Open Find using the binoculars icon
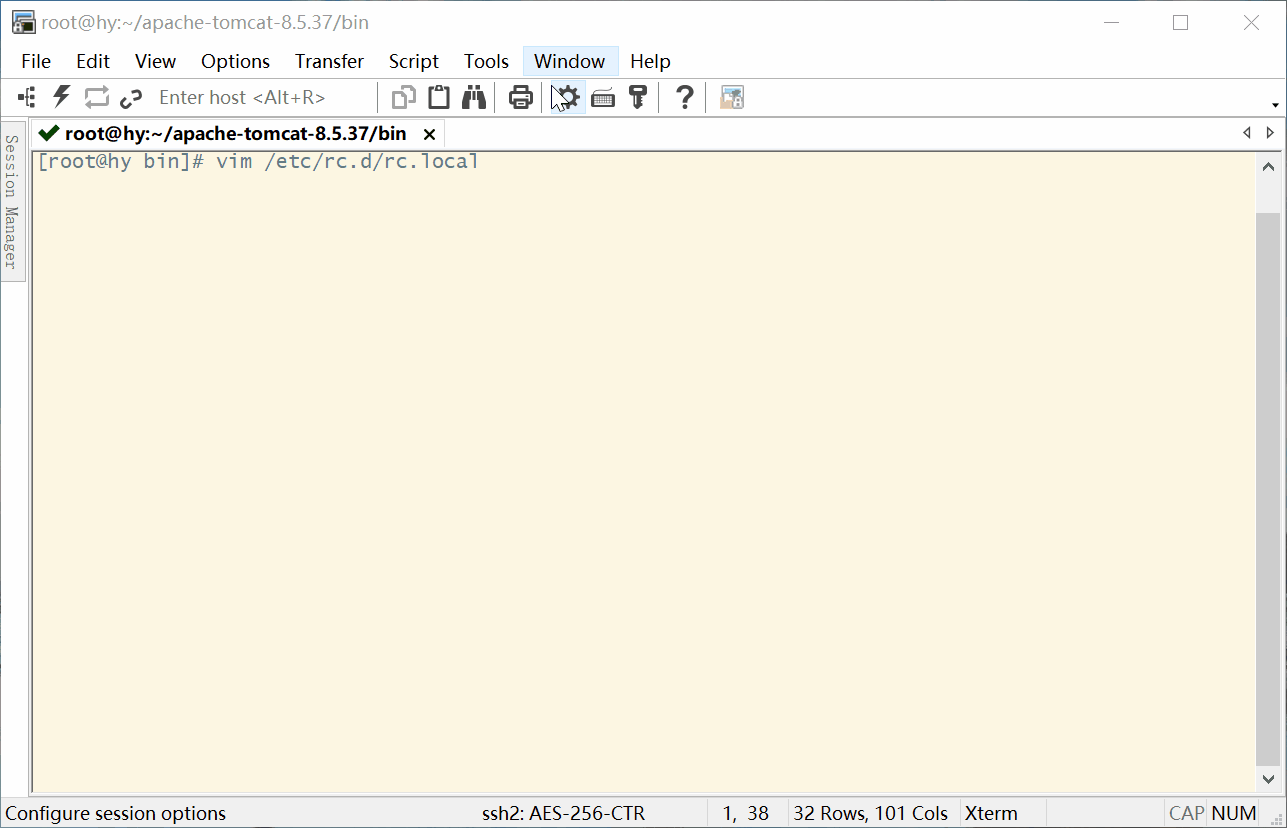The image size is (1287, 828). [x=473, y=97]
